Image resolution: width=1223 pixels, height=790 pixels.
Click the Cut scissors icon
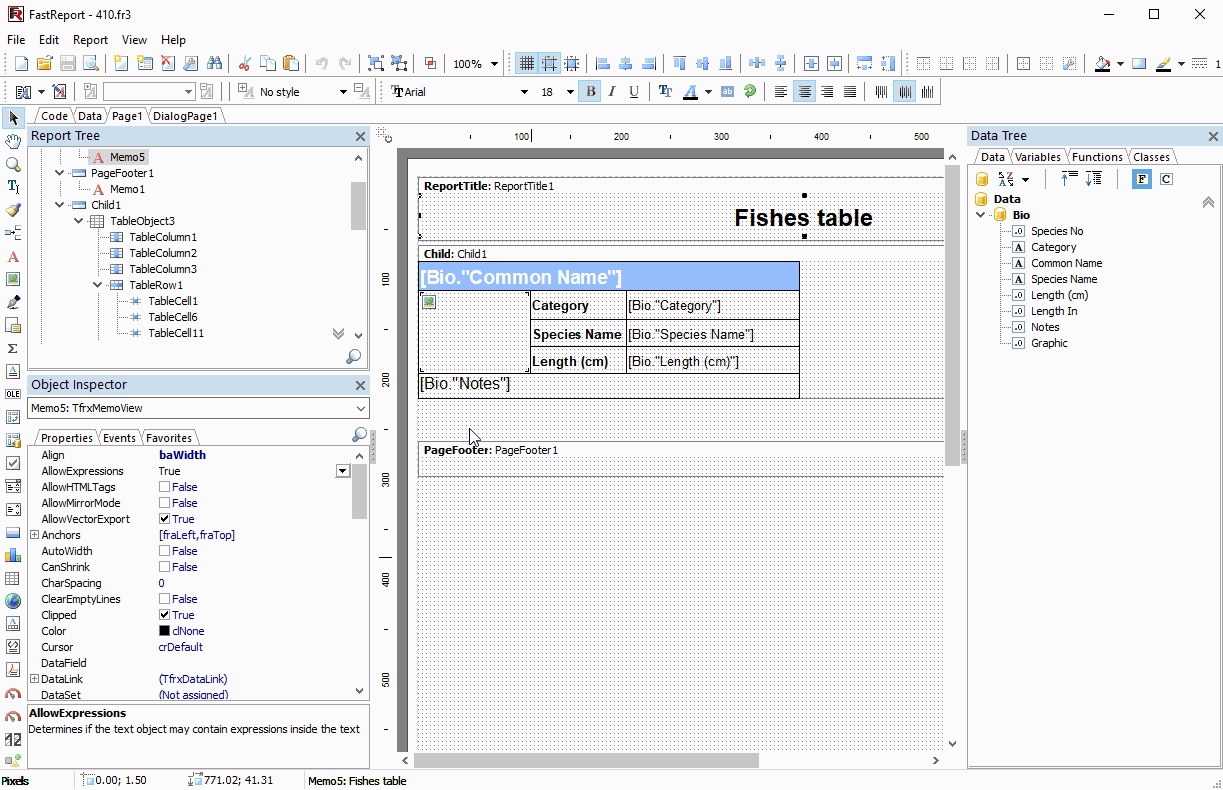pyautogui.click(x=244, y=64)
